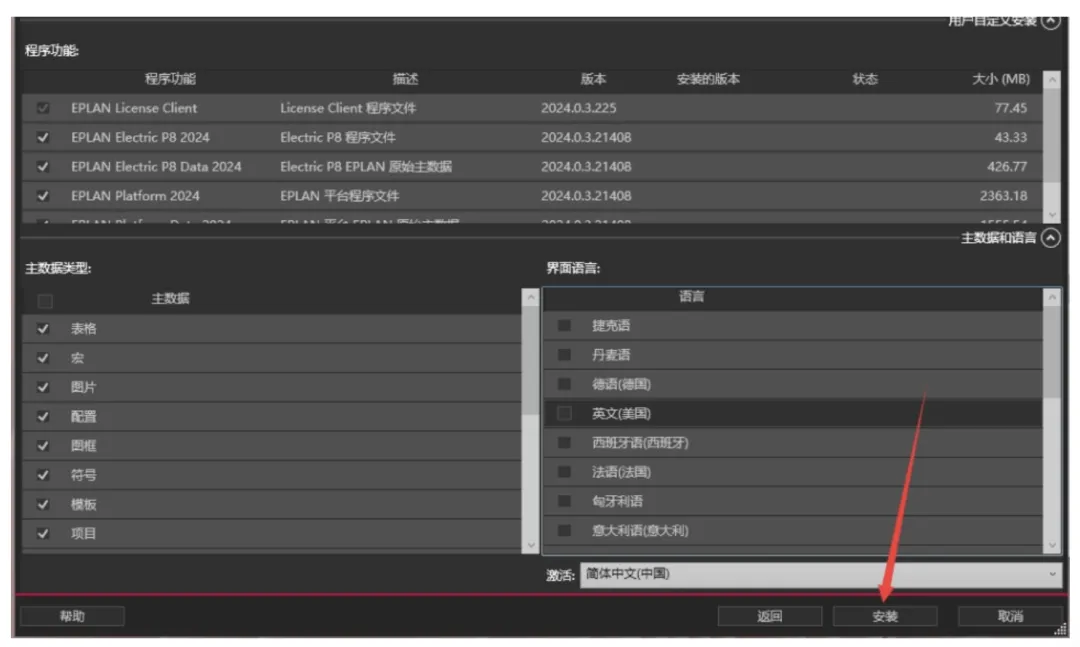Check the 丹麦语 language checkbox
This screenshot has width=1080, height=647.
point(564,355)
